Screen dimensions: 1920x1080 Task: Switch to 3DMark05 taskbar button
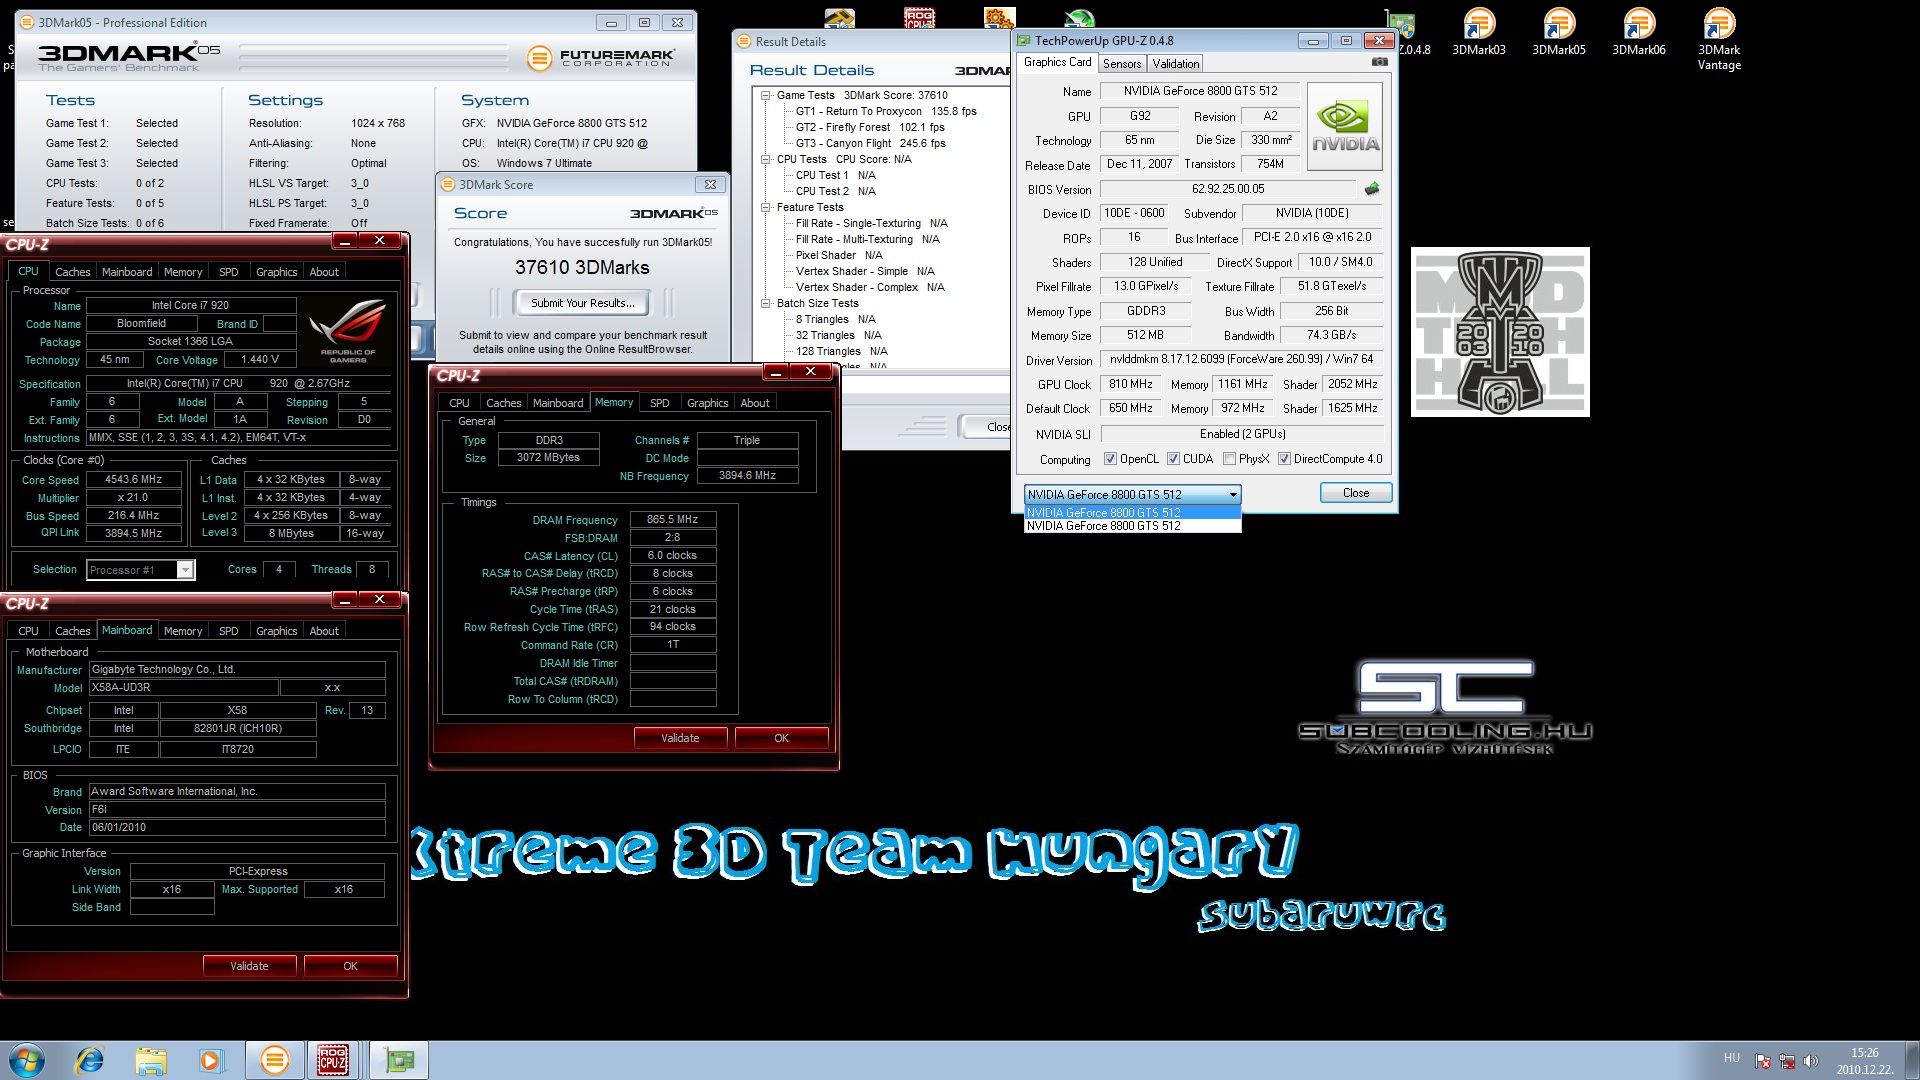(274, 1060)
